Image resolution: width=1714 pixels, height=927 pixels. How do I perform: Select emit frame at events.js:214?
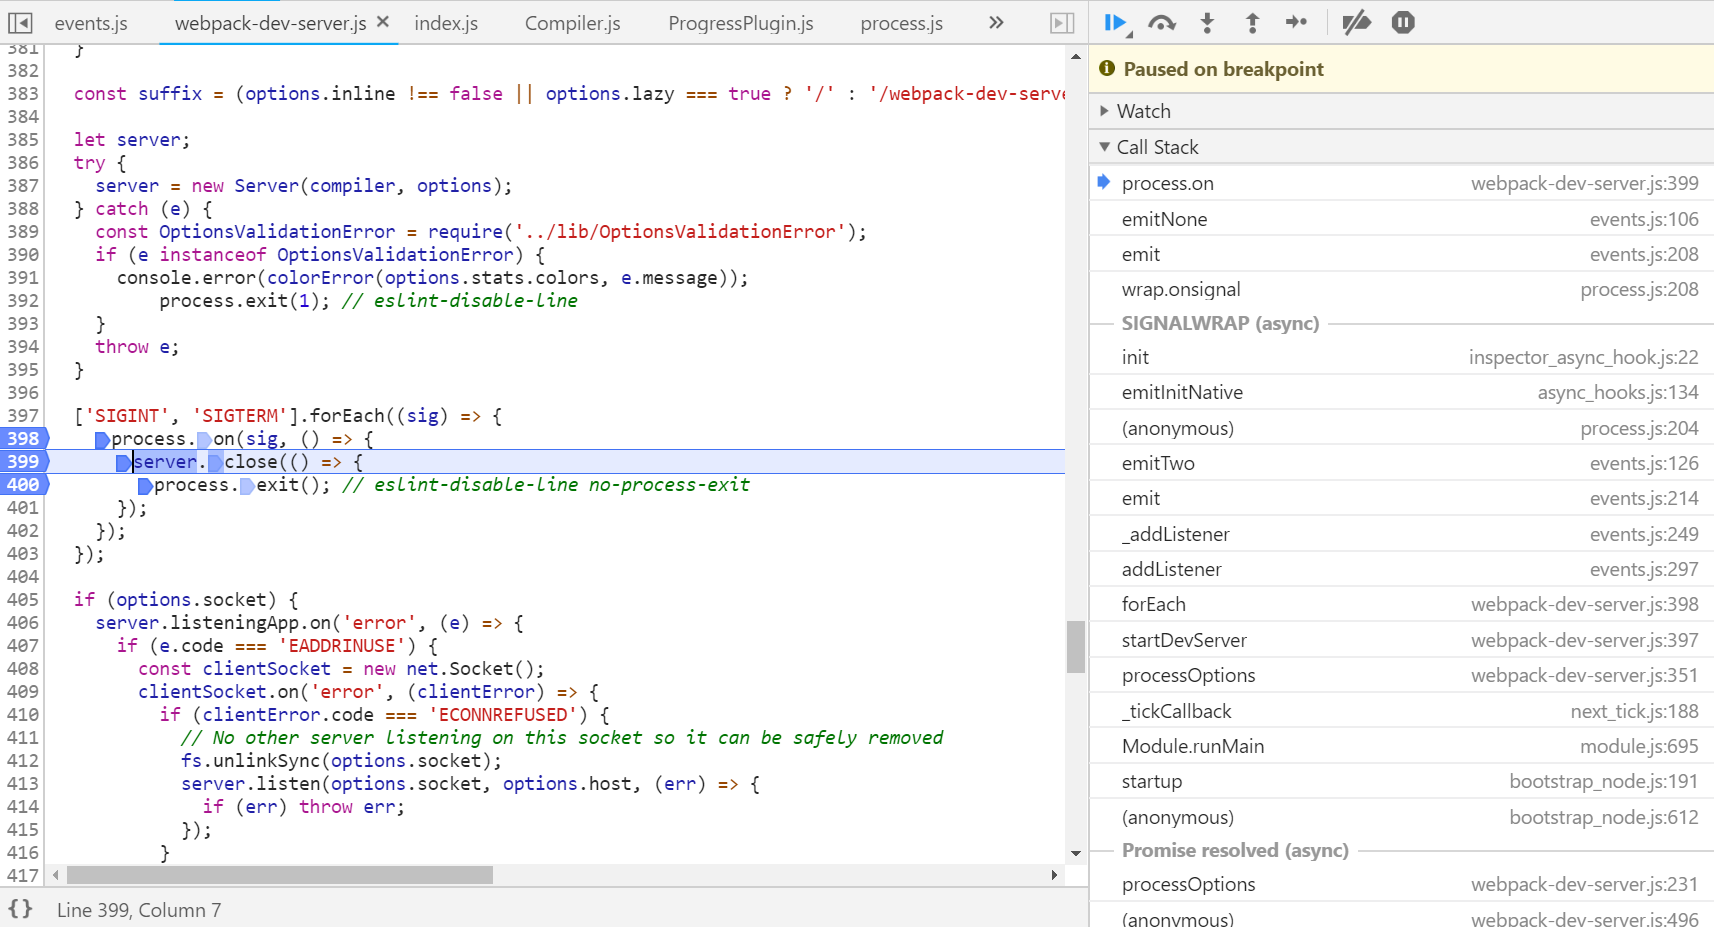click(x=1401, y=498)
